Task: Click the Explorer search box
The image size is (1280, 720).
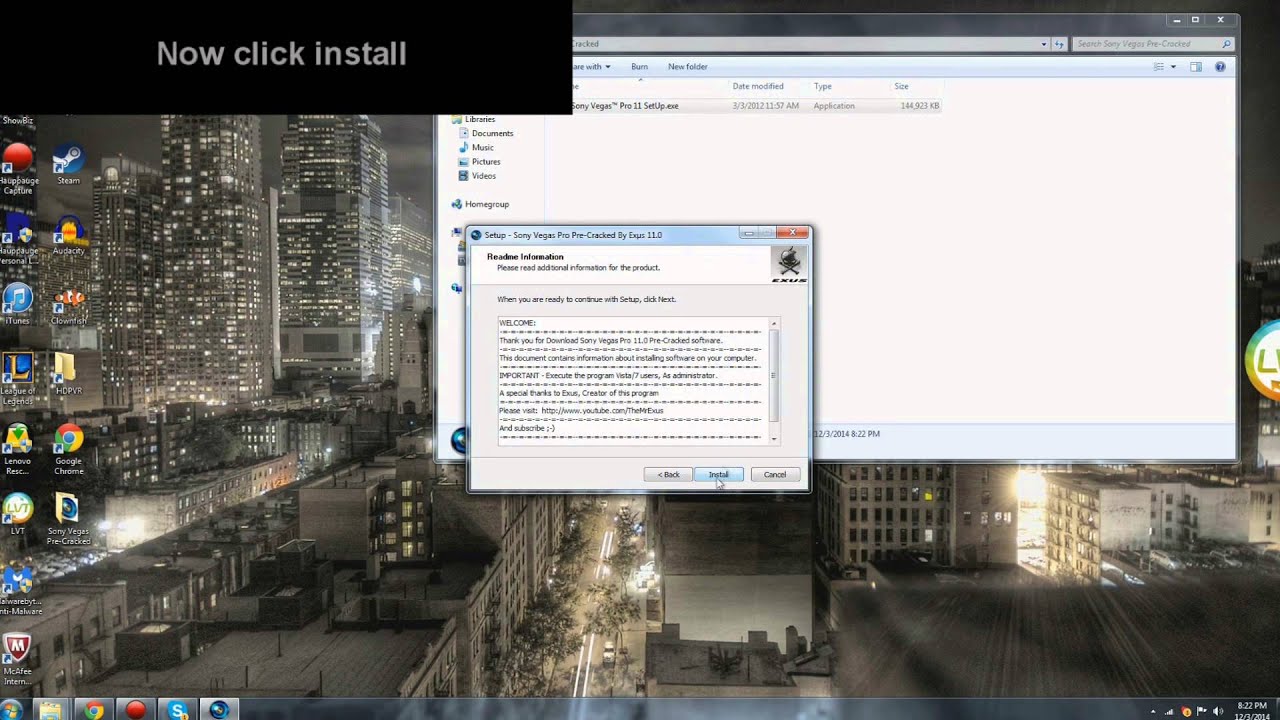Action: pyautogui.click(x=1153, y=44)
